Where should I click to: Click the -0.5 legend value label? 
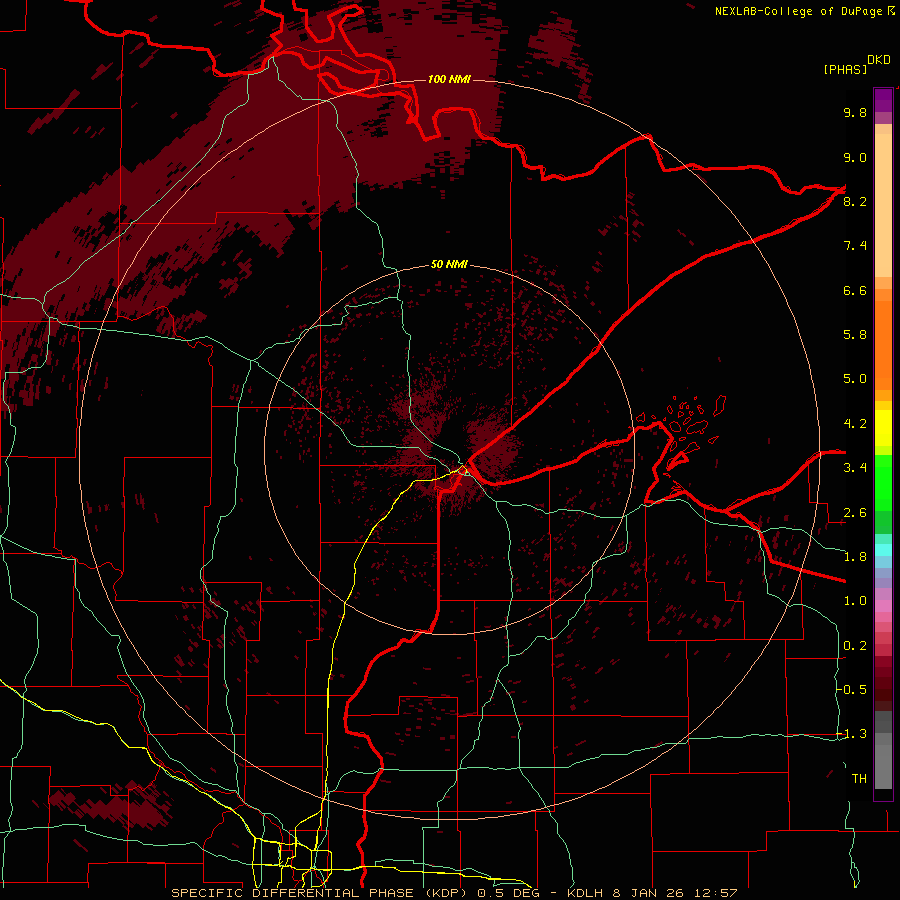tap(853, 690)
